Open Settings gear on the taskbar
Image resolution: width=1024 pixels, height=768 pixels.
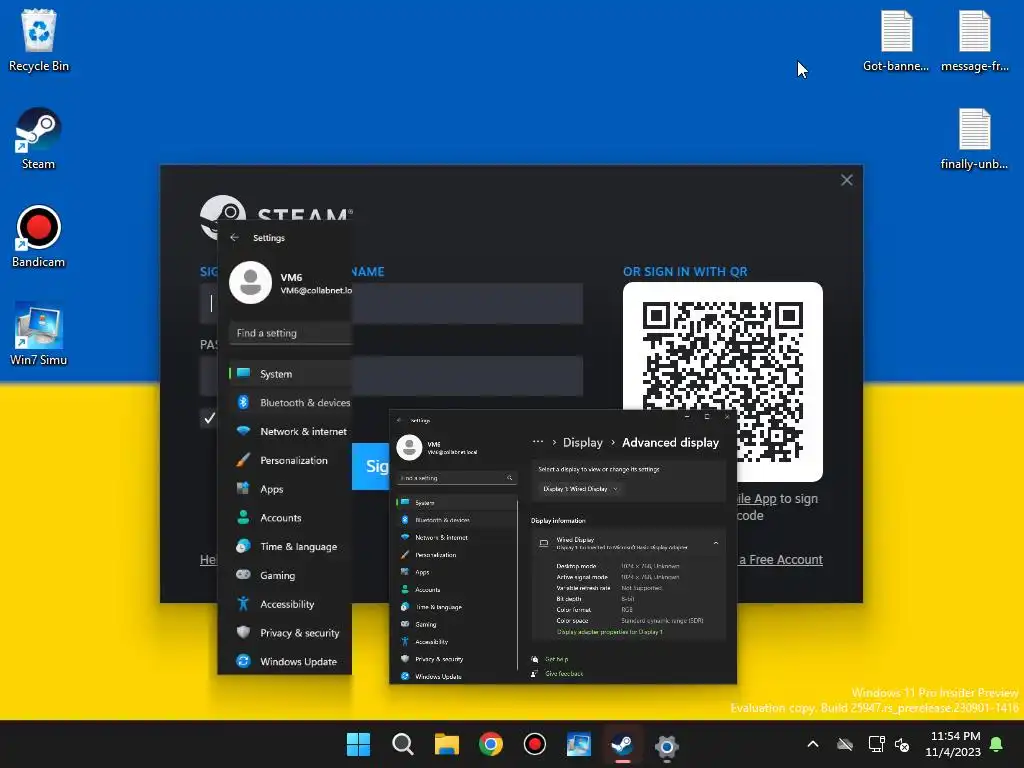click(667, 744)
